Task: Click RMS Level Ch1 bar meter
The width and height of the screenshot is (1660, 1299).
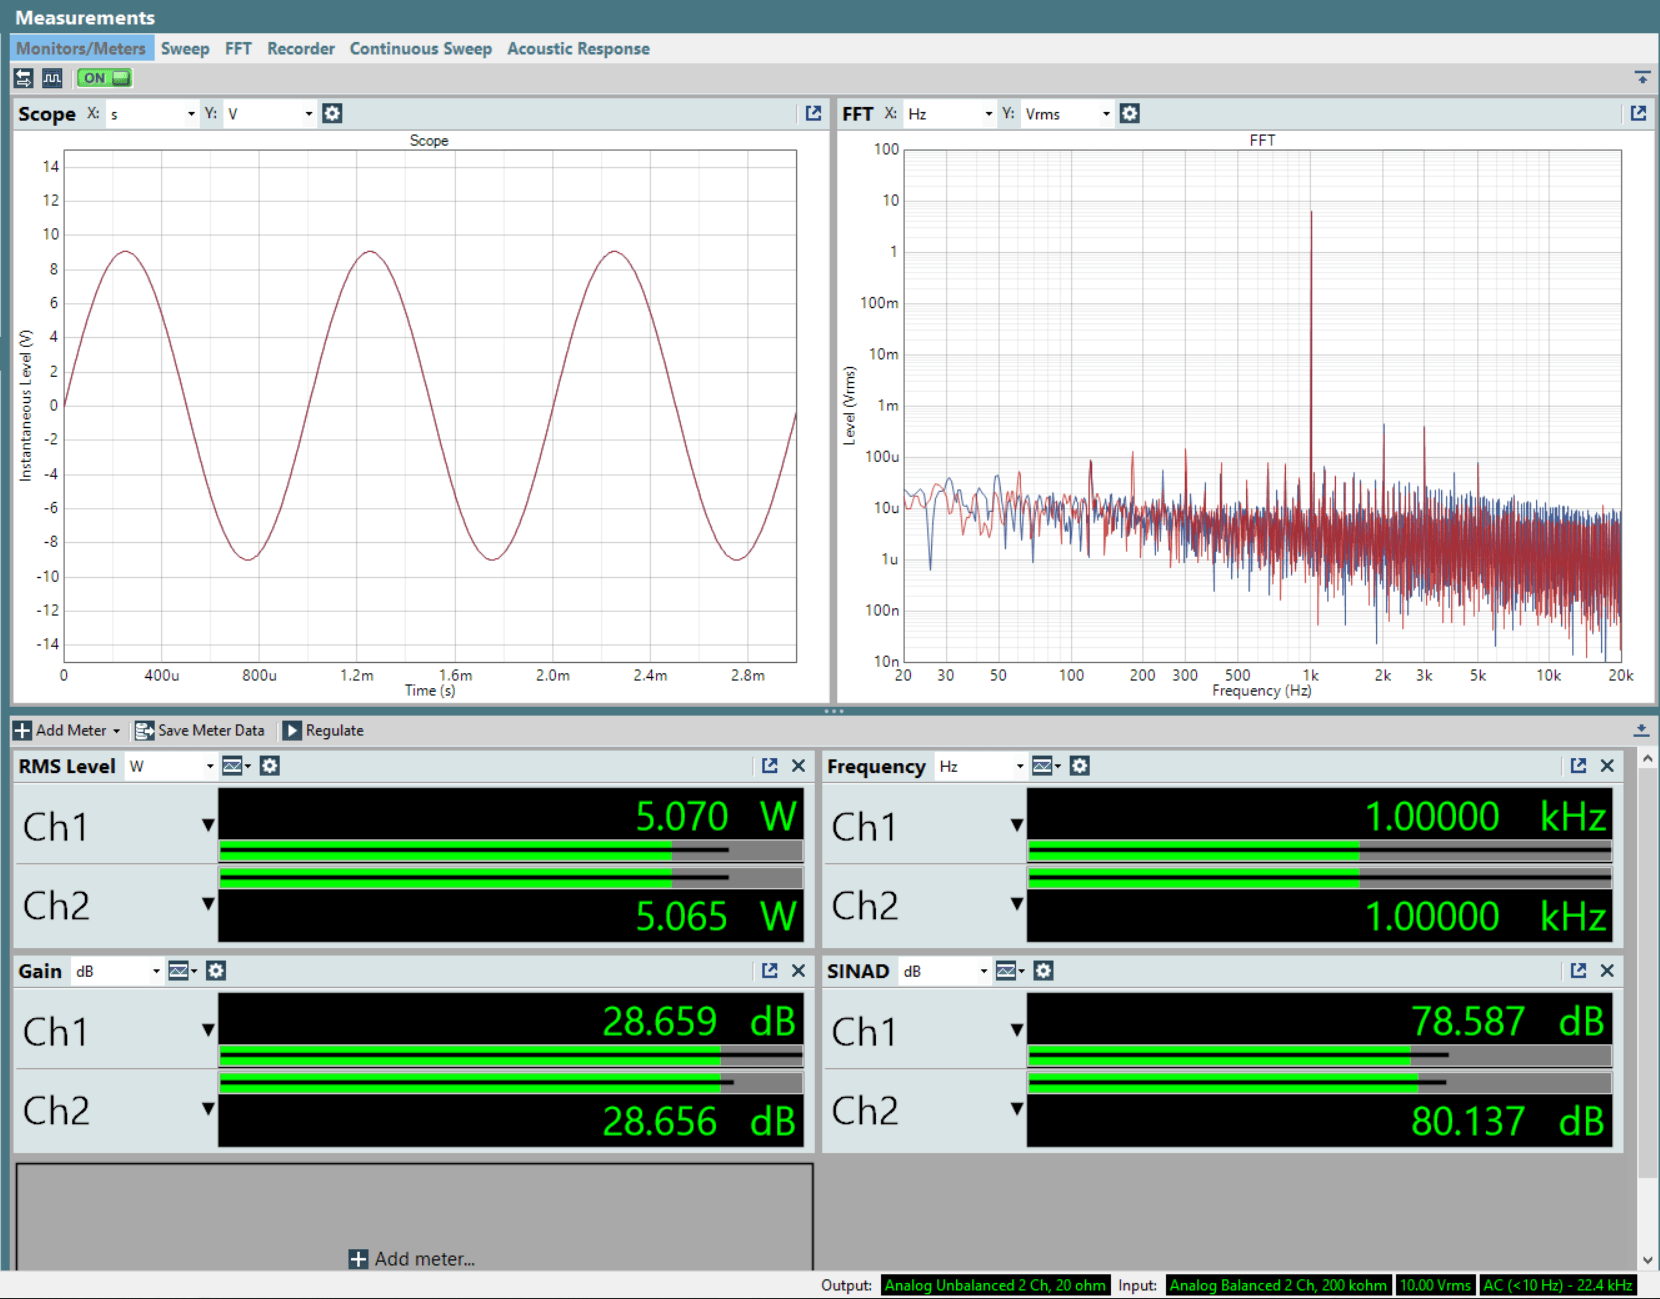Action: click(x=511, y=851)
